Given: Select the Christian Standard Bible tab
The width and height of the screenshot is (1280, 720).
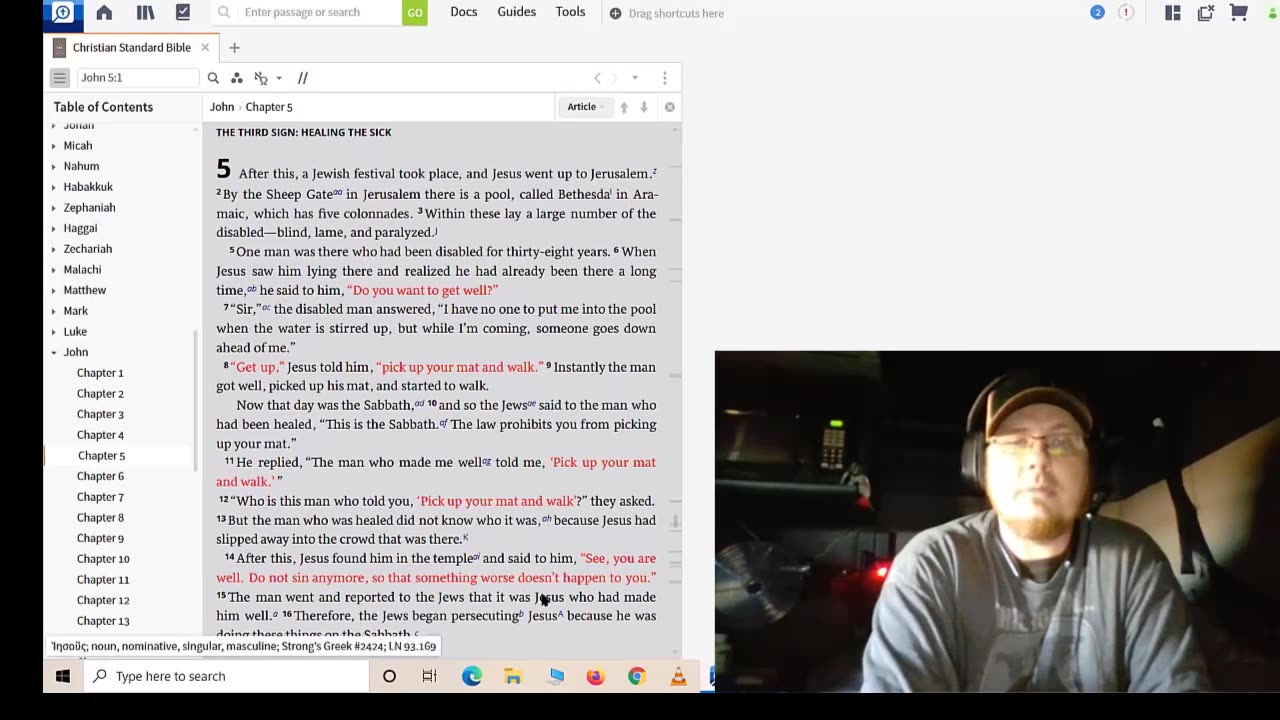Looking at the screenshot, I should (x=131, y=47).
